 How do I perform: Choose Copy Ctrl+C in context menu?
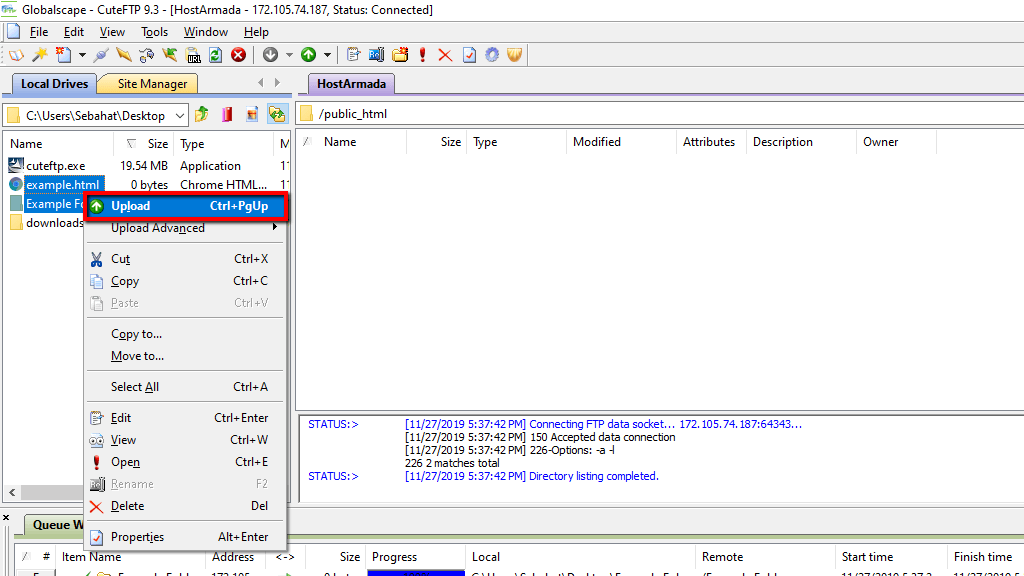point(186,281)
